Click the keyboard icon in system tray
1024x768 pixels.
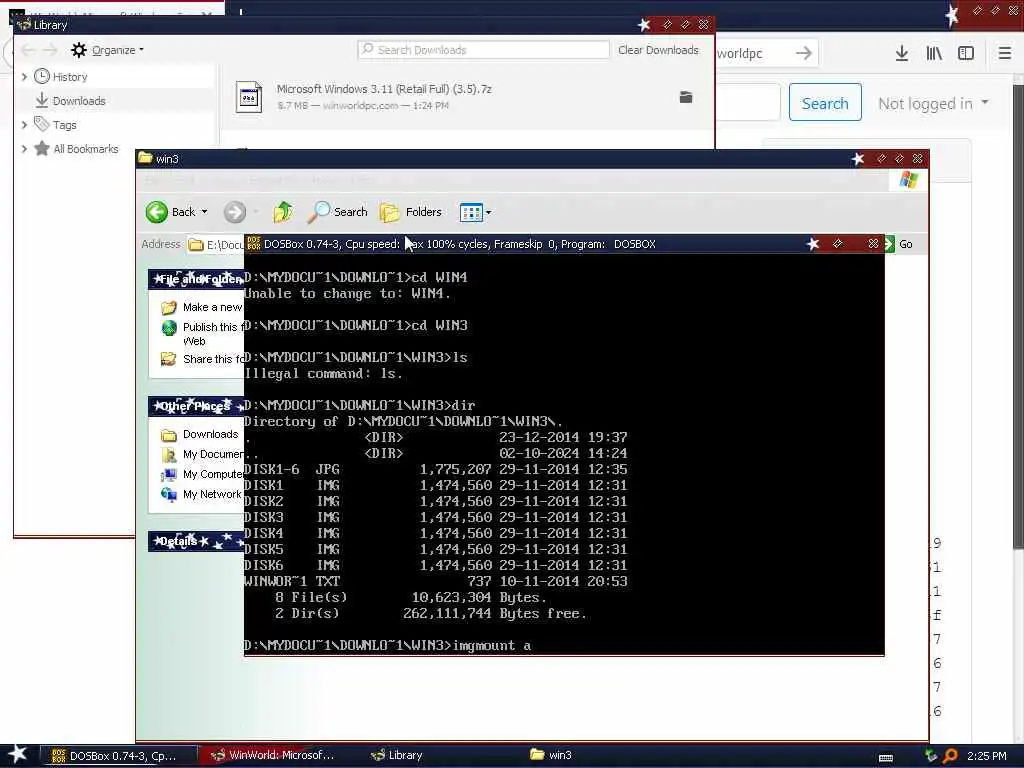[x=886, y=758]
